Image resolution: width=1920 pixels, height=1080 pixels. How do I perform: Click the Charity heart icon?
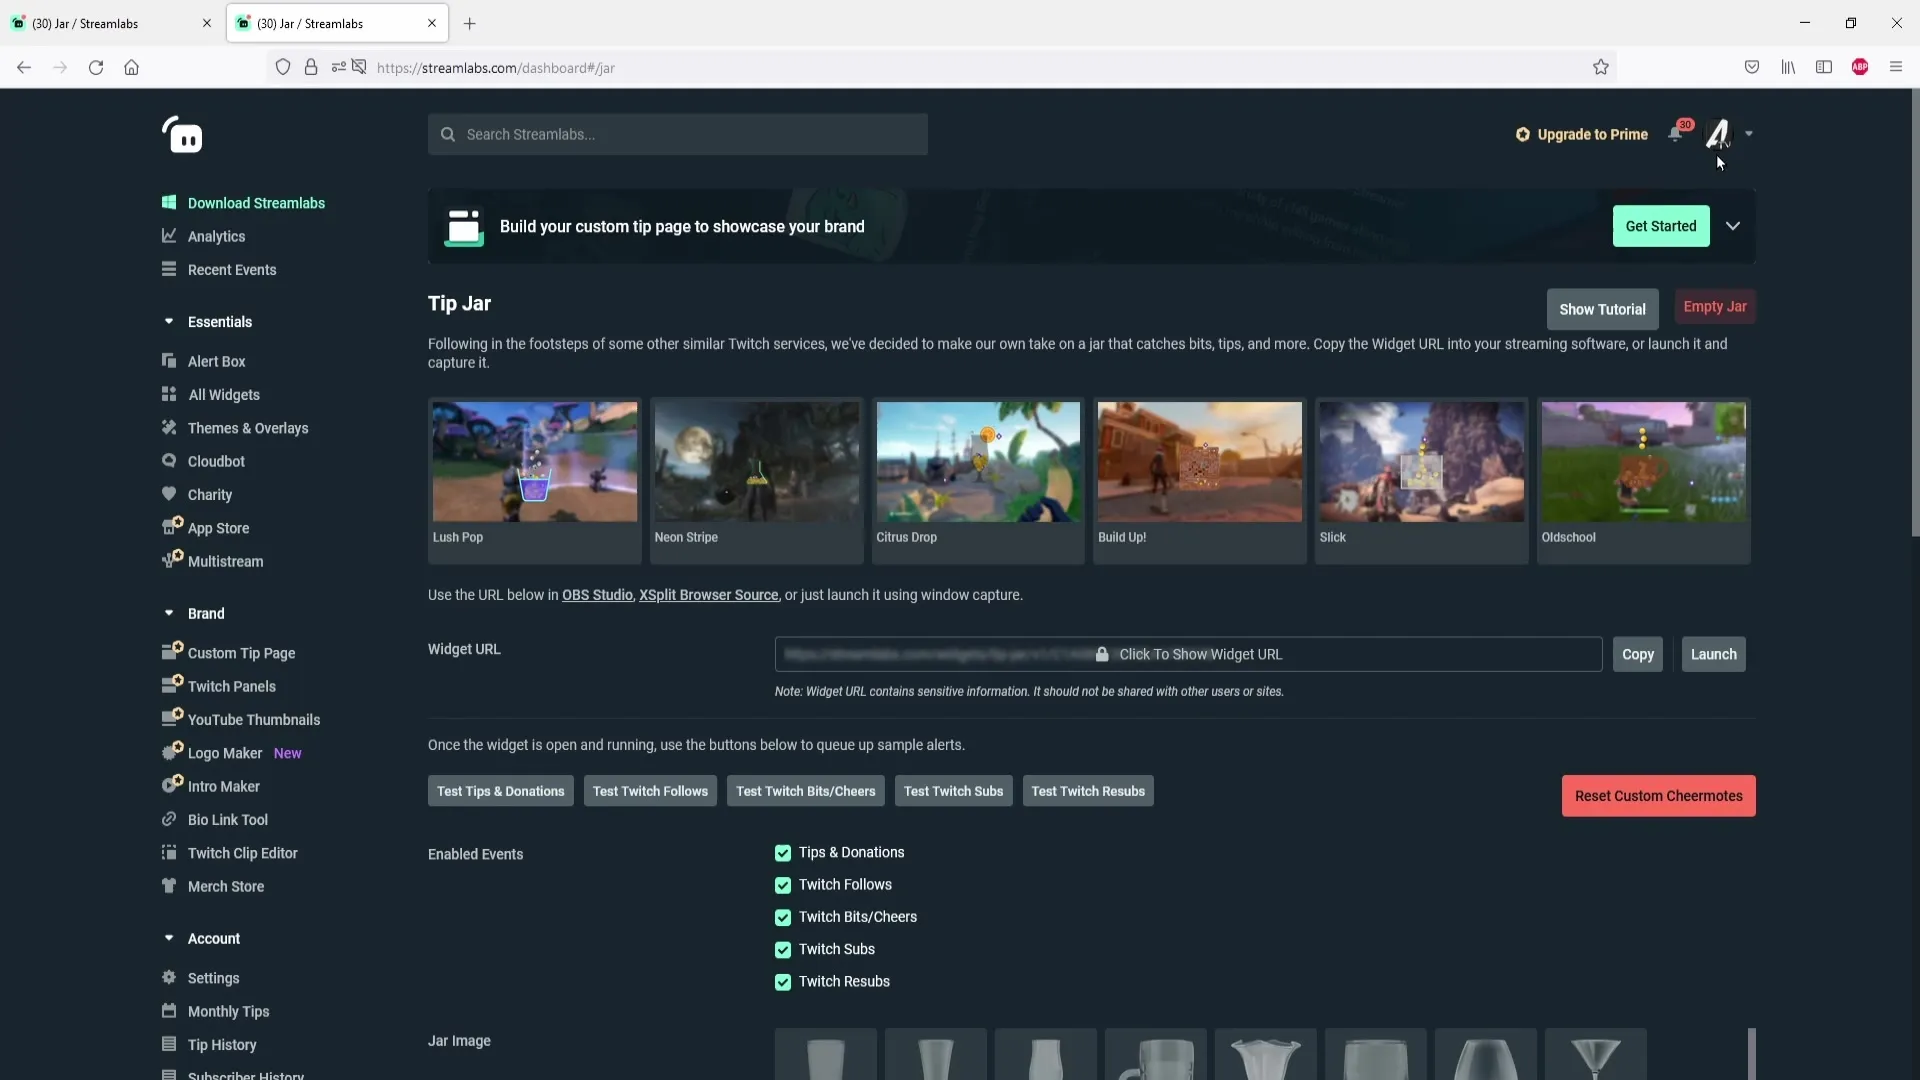click(169, 494)
